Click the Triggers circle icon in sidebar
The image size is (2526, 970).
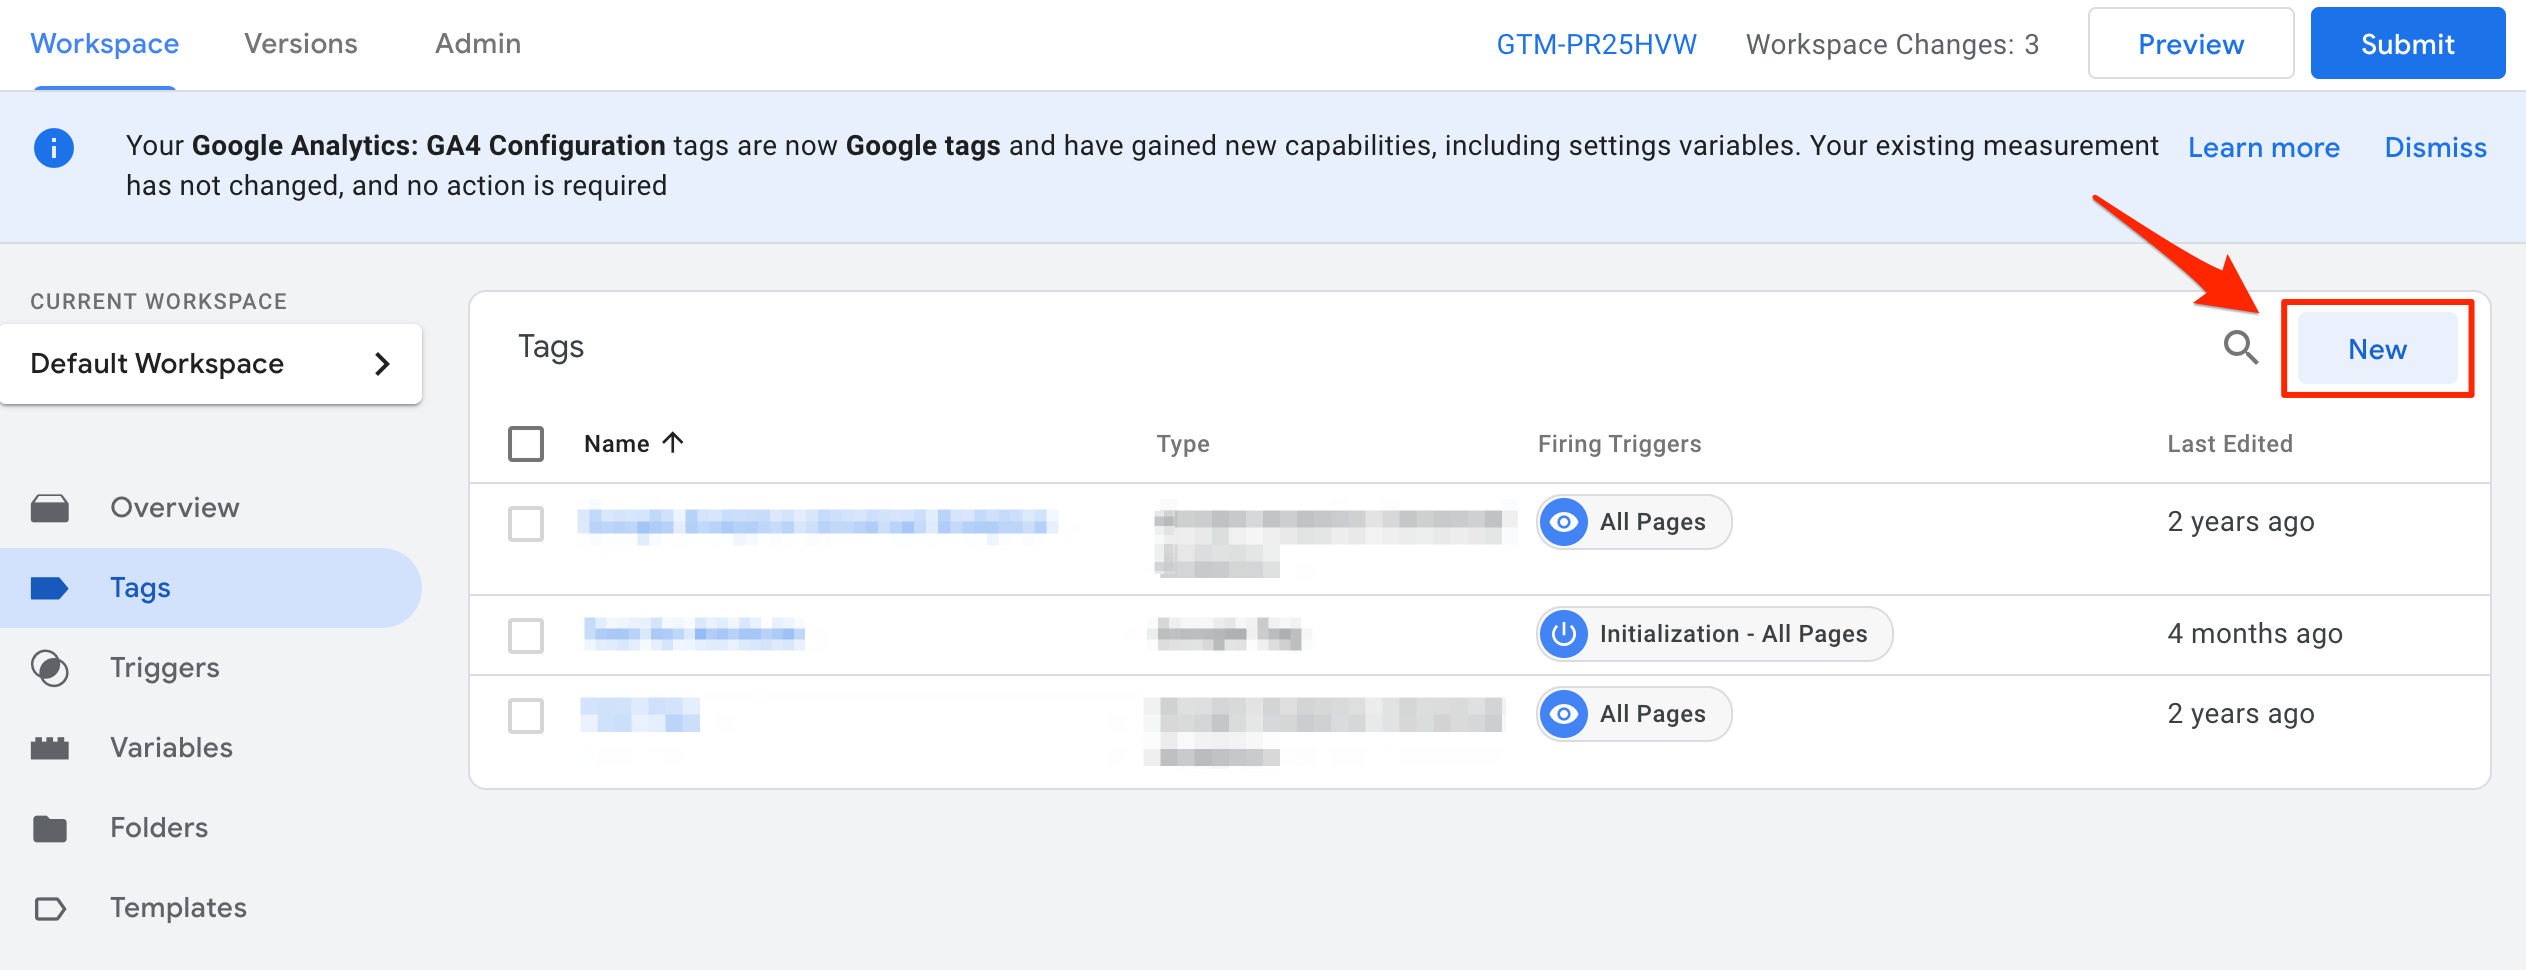point(50,668)
